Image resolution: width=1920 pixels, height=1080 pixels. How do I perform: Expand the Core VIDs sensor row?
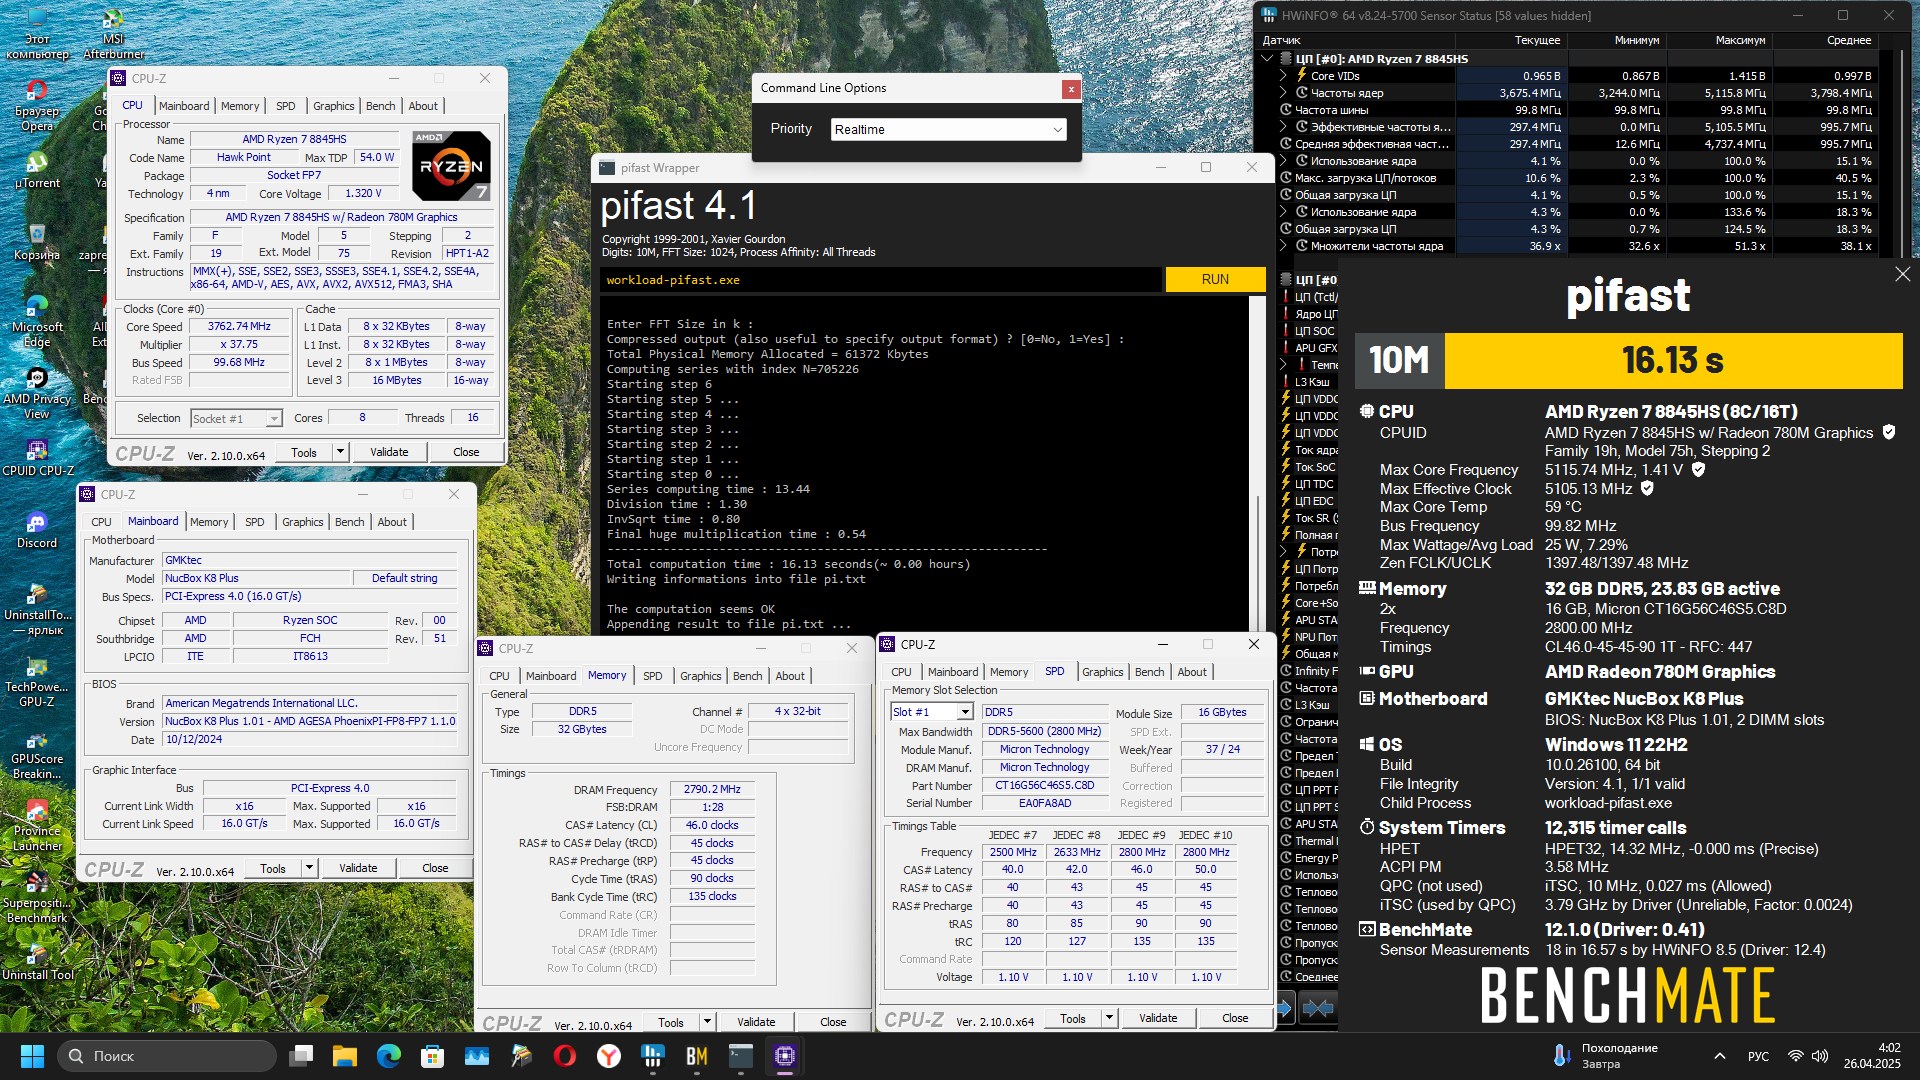(1284, 76)
